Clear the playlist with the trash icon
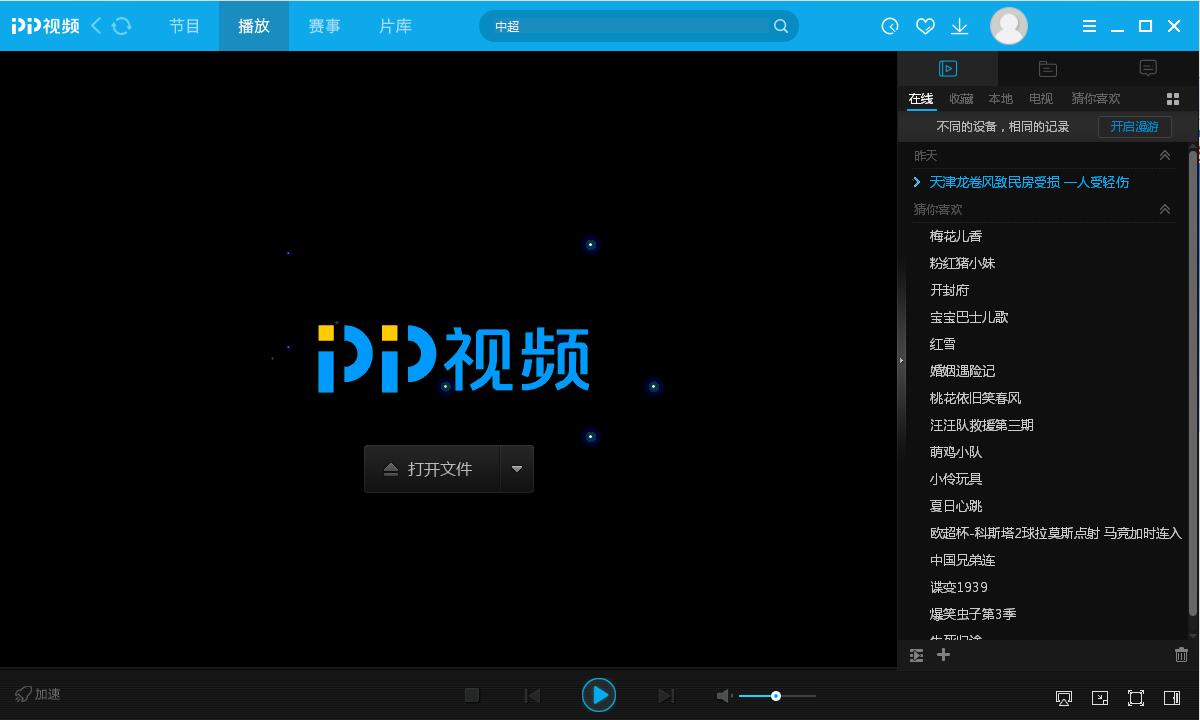Screen dimensions: 1200x720 pyautogui.click(x=1181, y=655)
